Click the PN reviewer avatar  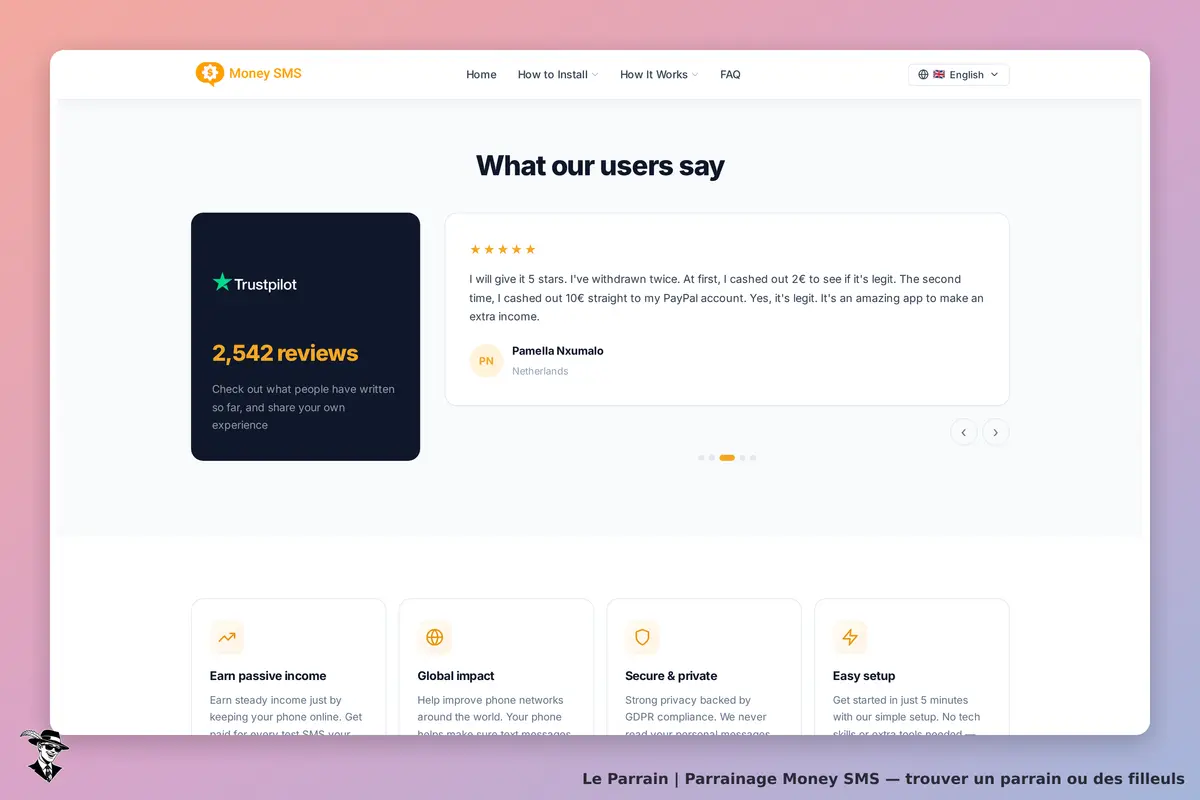[x=486, y=361]
